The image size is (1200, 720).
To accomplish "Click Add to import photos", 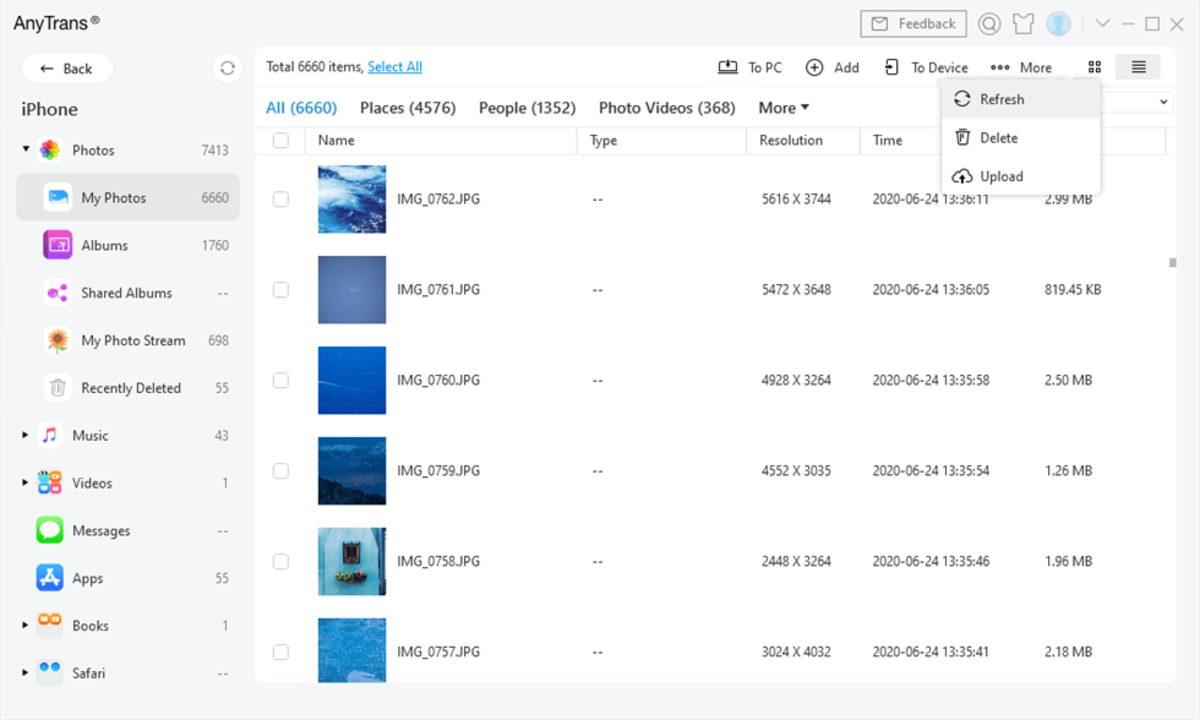I will (x=832, y=67).
